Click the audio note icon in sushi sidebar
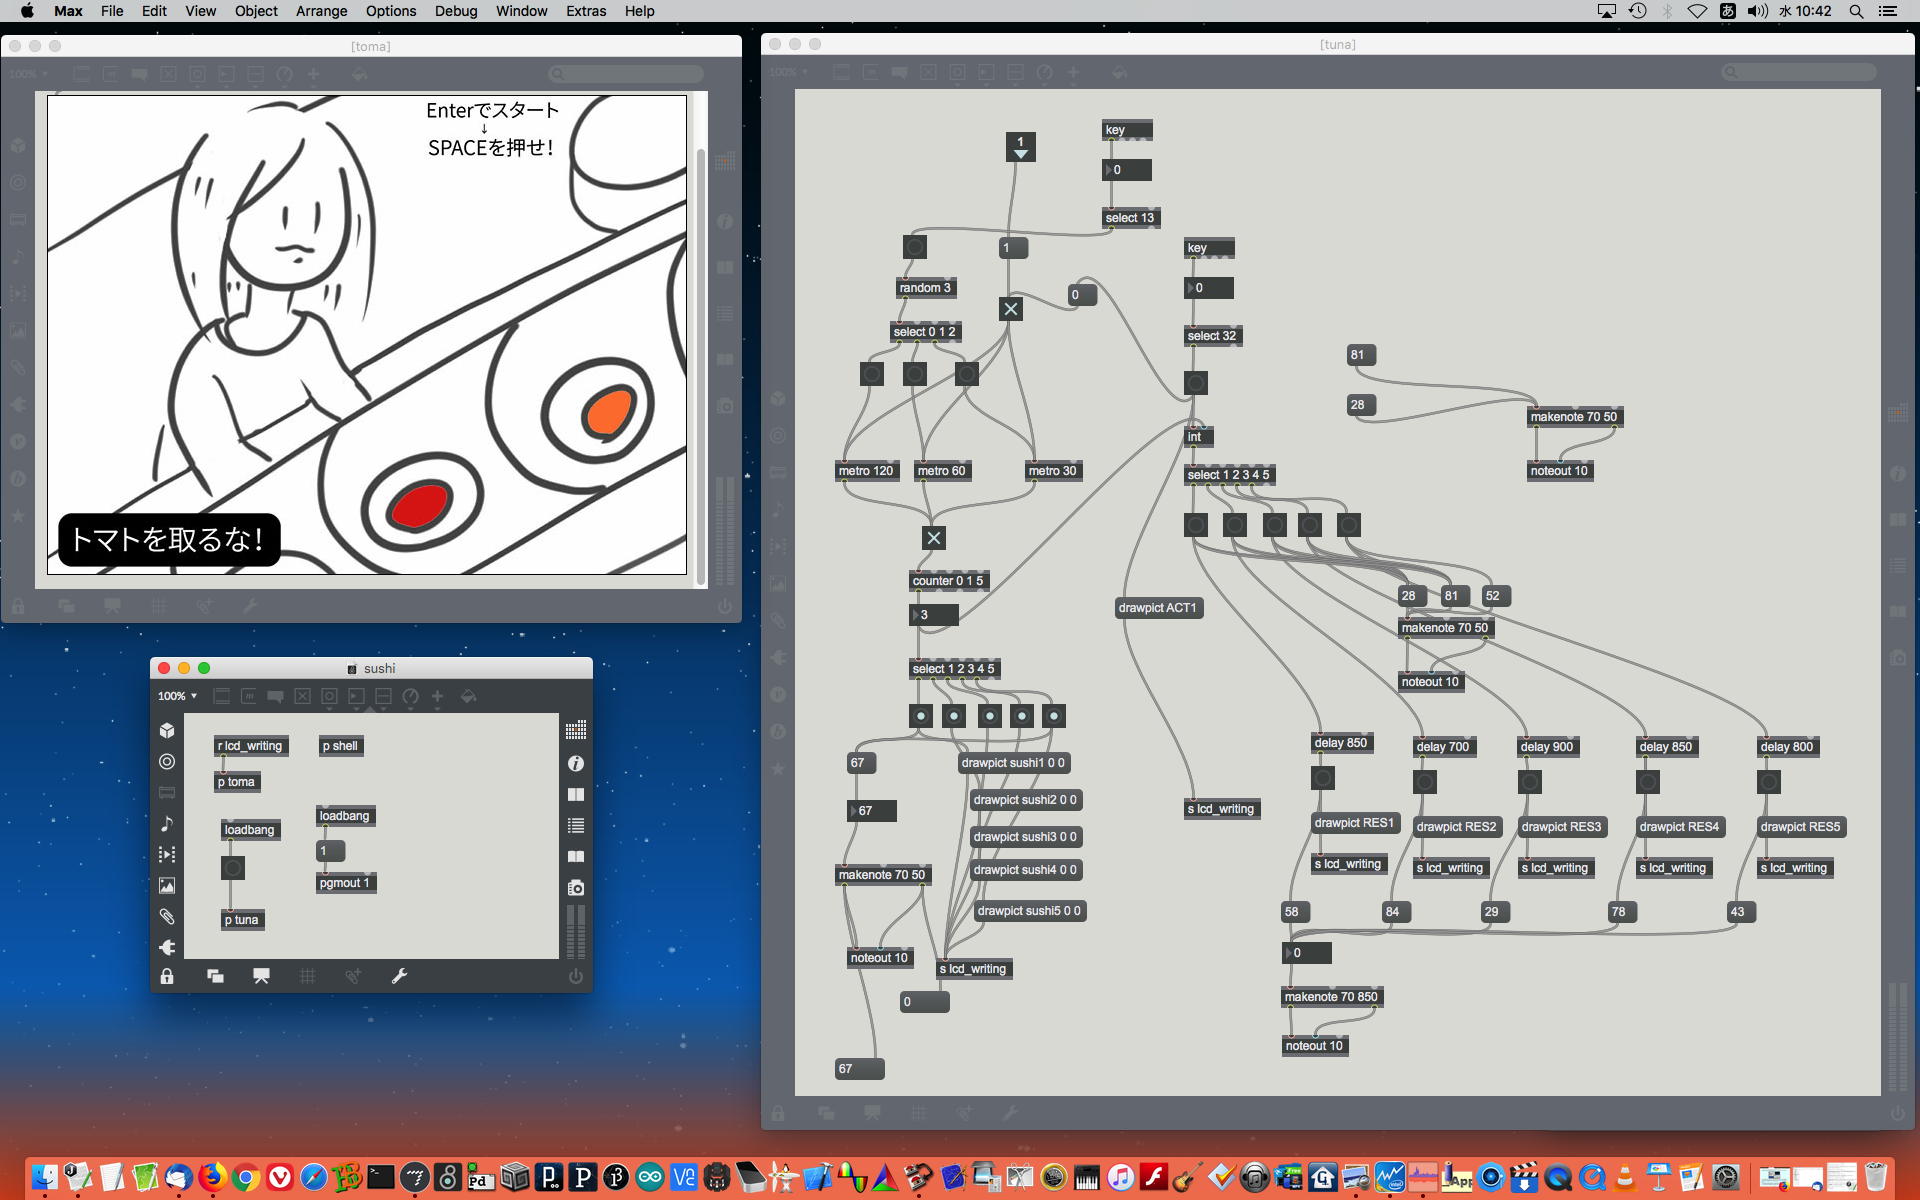The image size is (1920, 1200). 167,823
